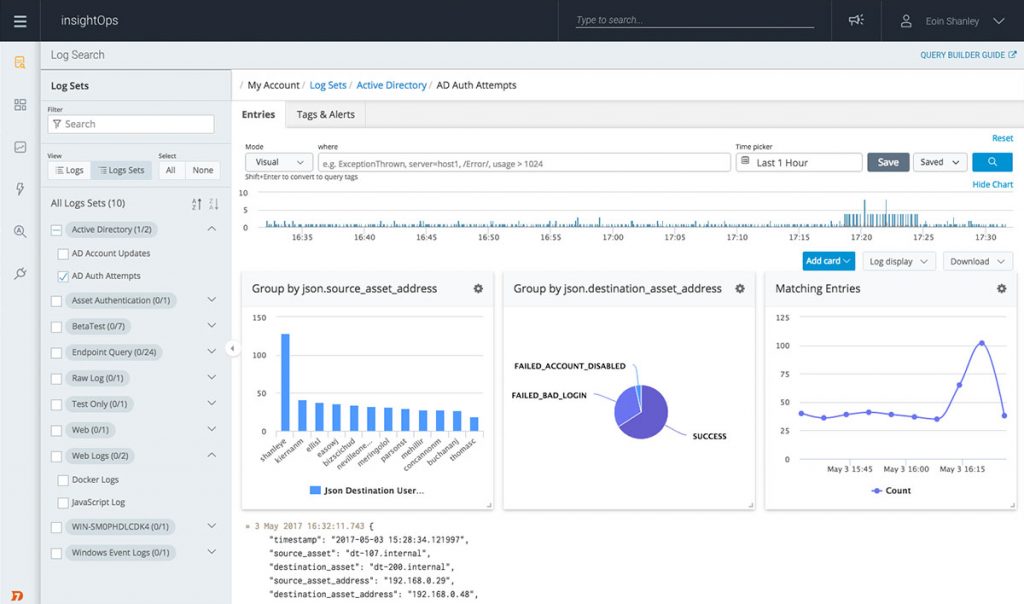Select the Logs view tab
Viewport: 1024px width, 604px height.
pos(70,170)
